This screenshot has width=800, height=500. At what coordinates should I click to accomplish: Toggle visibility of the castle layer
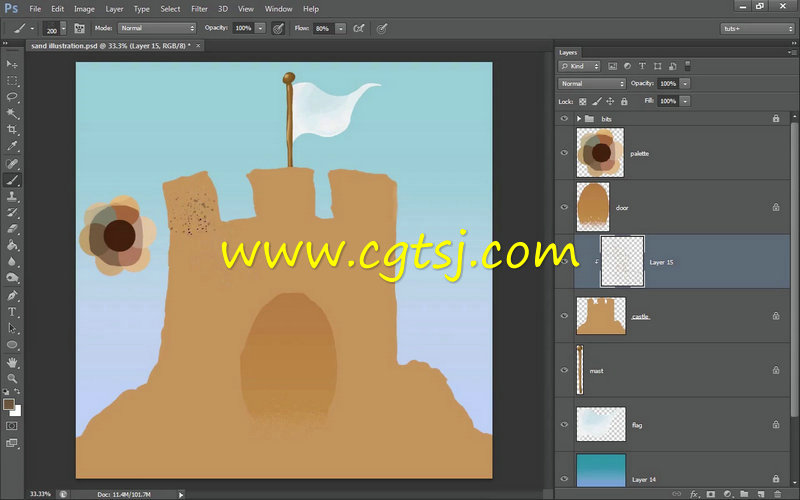click(x=565, y=316)
